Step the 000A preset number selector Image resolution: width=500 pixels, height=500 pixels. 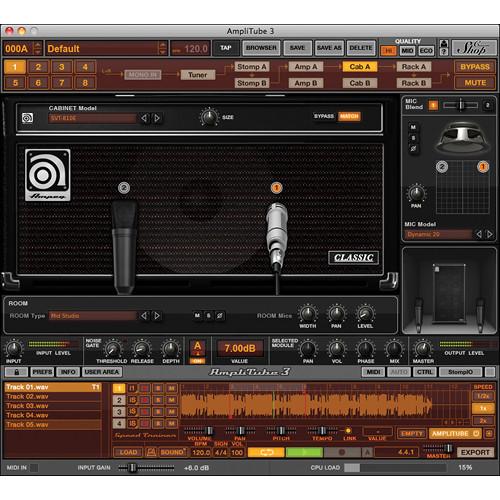[38, 49]
